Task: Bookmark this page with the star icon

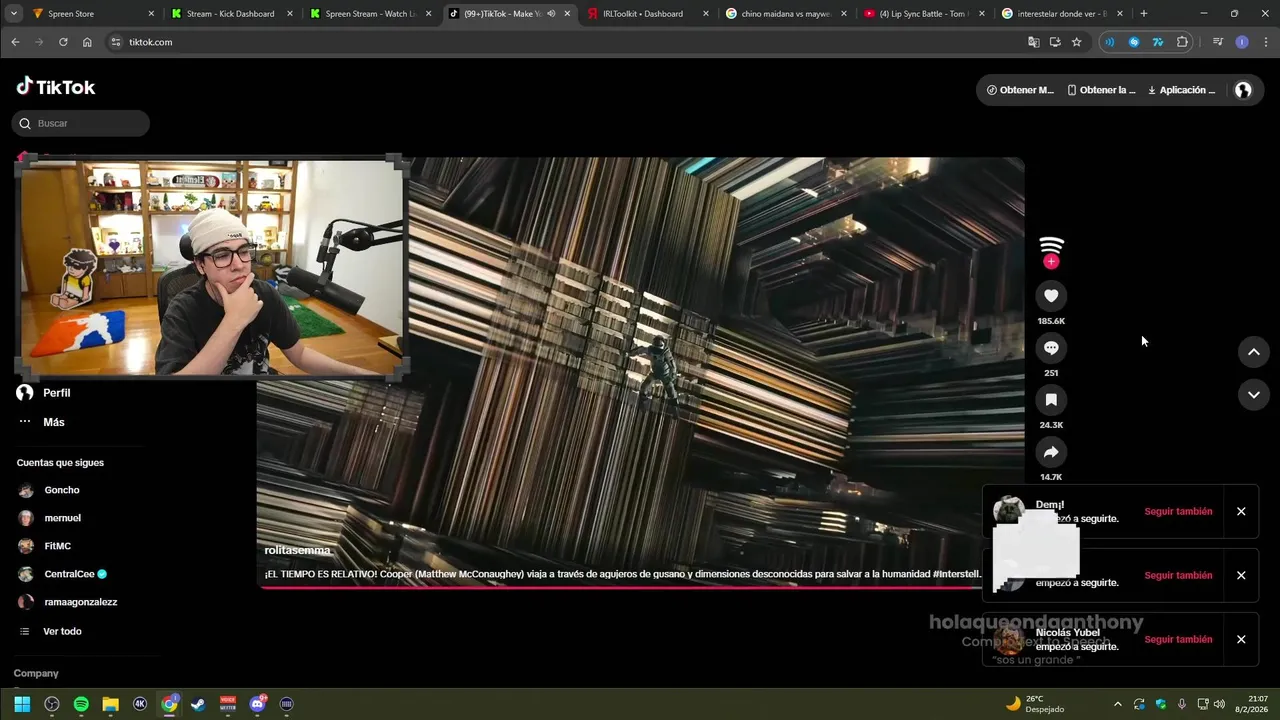Action: 1076,42
